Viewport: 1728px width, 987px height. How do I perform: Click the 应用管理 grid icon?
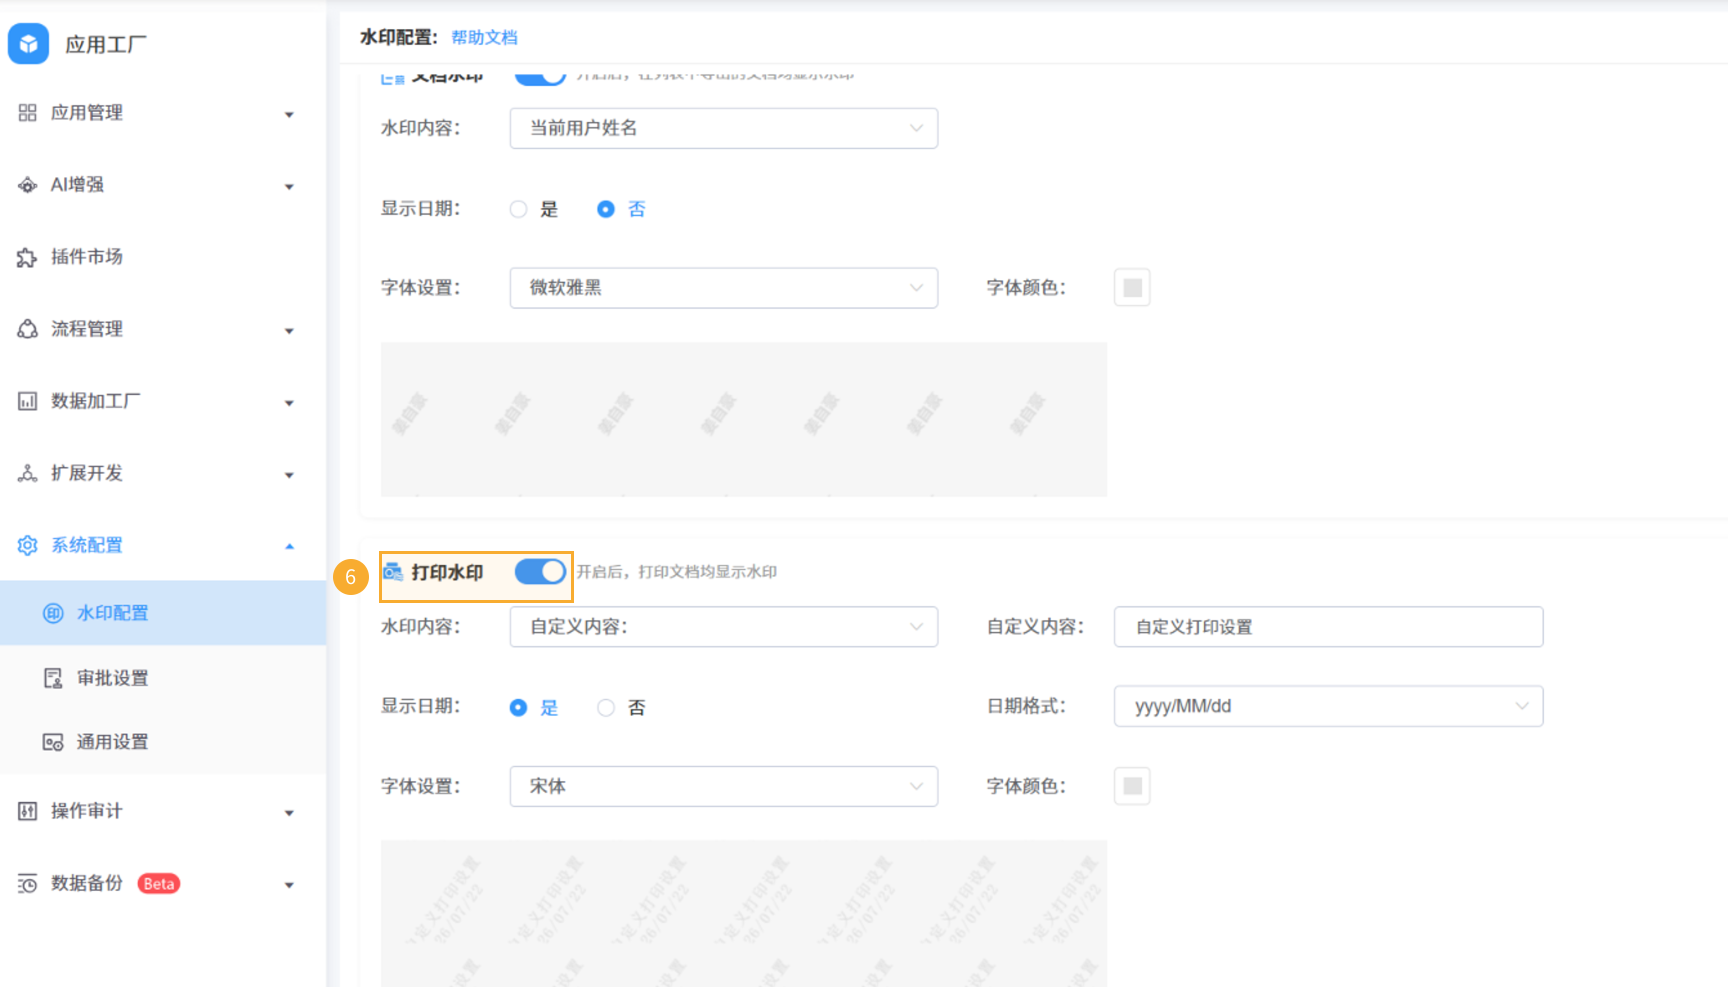[27, 113]
